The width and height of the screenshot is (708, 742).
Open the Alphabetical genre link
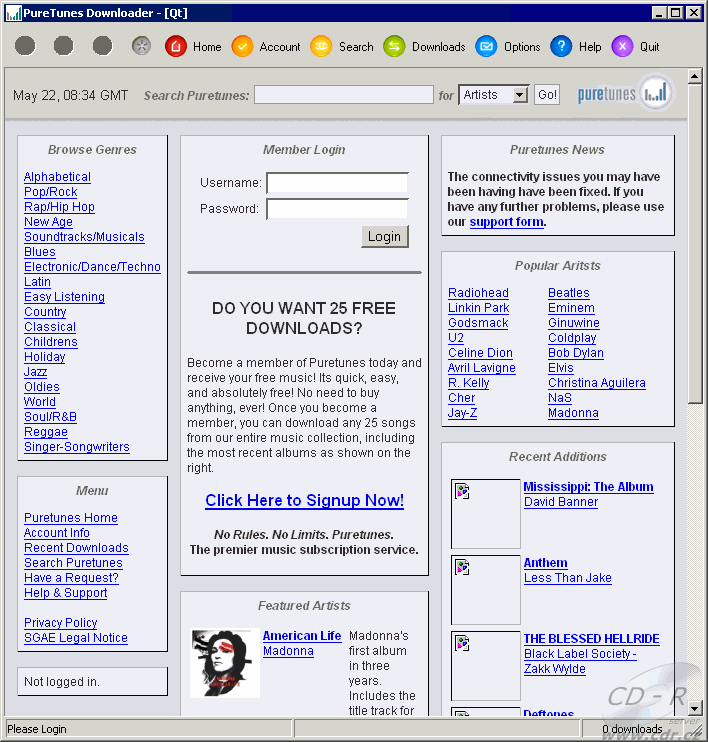(x=57, y=177)
